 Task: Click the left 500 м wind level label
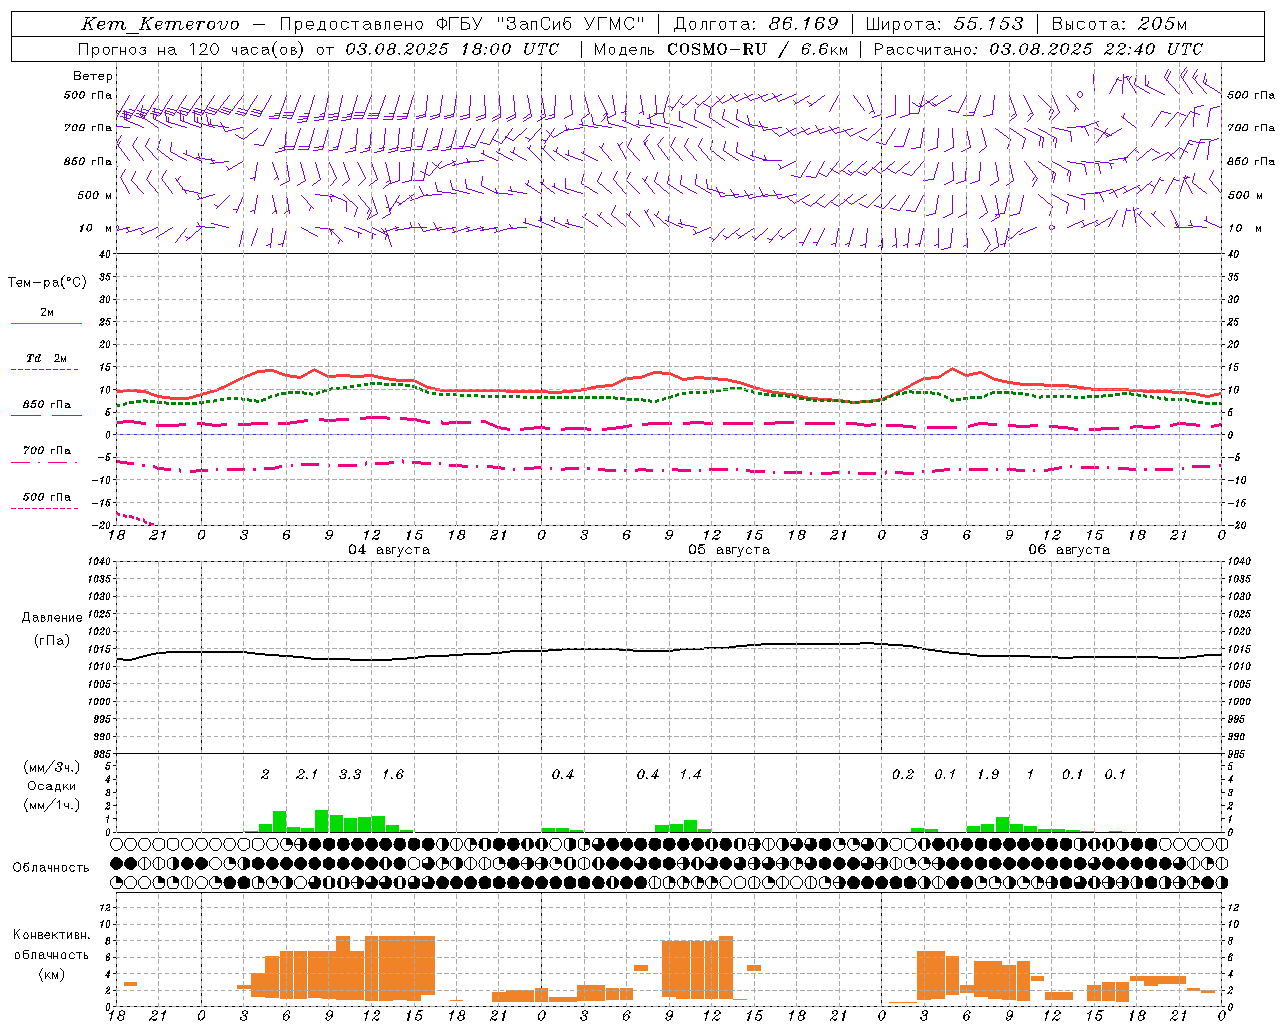95,195
